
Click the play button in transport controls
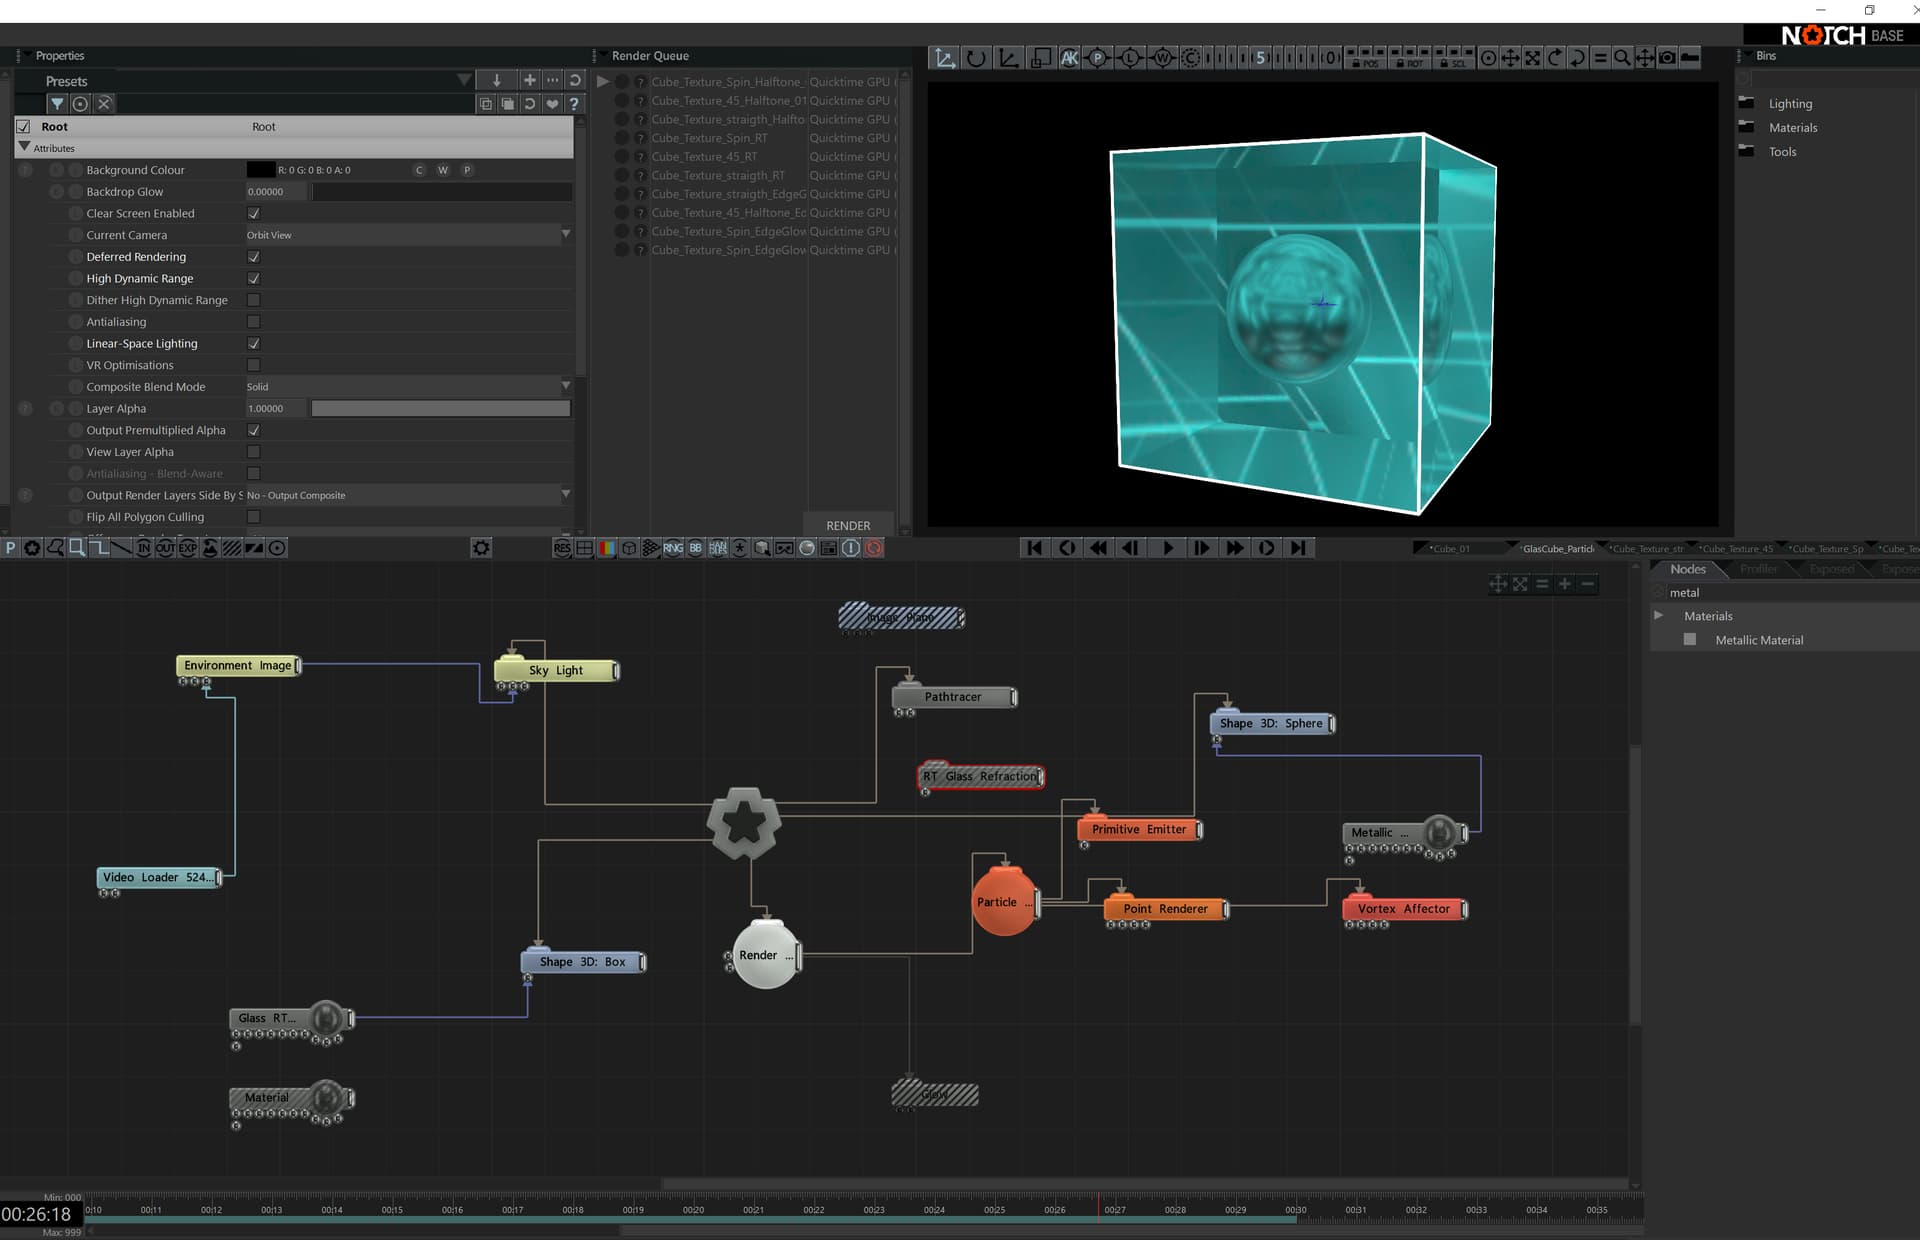[x=1167, y=548]
